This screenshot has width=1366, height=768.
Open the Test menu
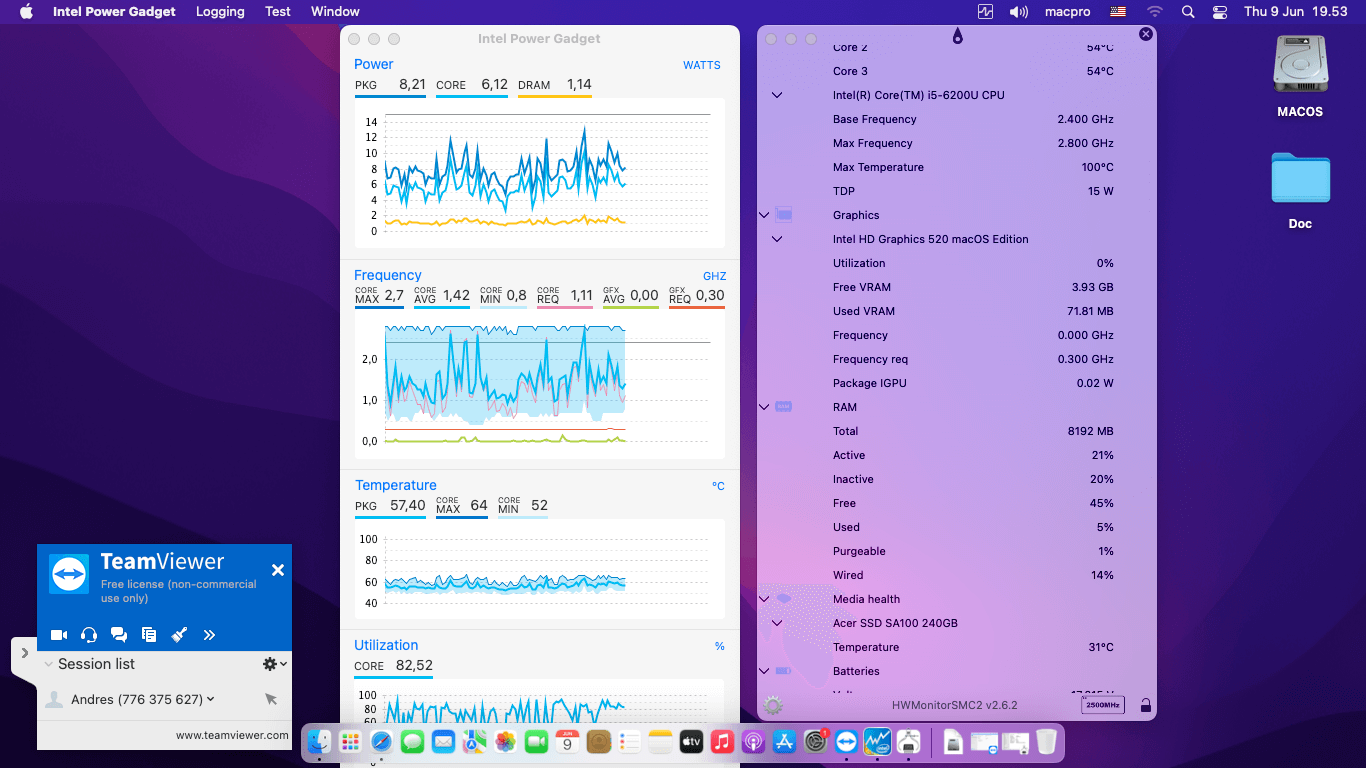pos(278,11)
